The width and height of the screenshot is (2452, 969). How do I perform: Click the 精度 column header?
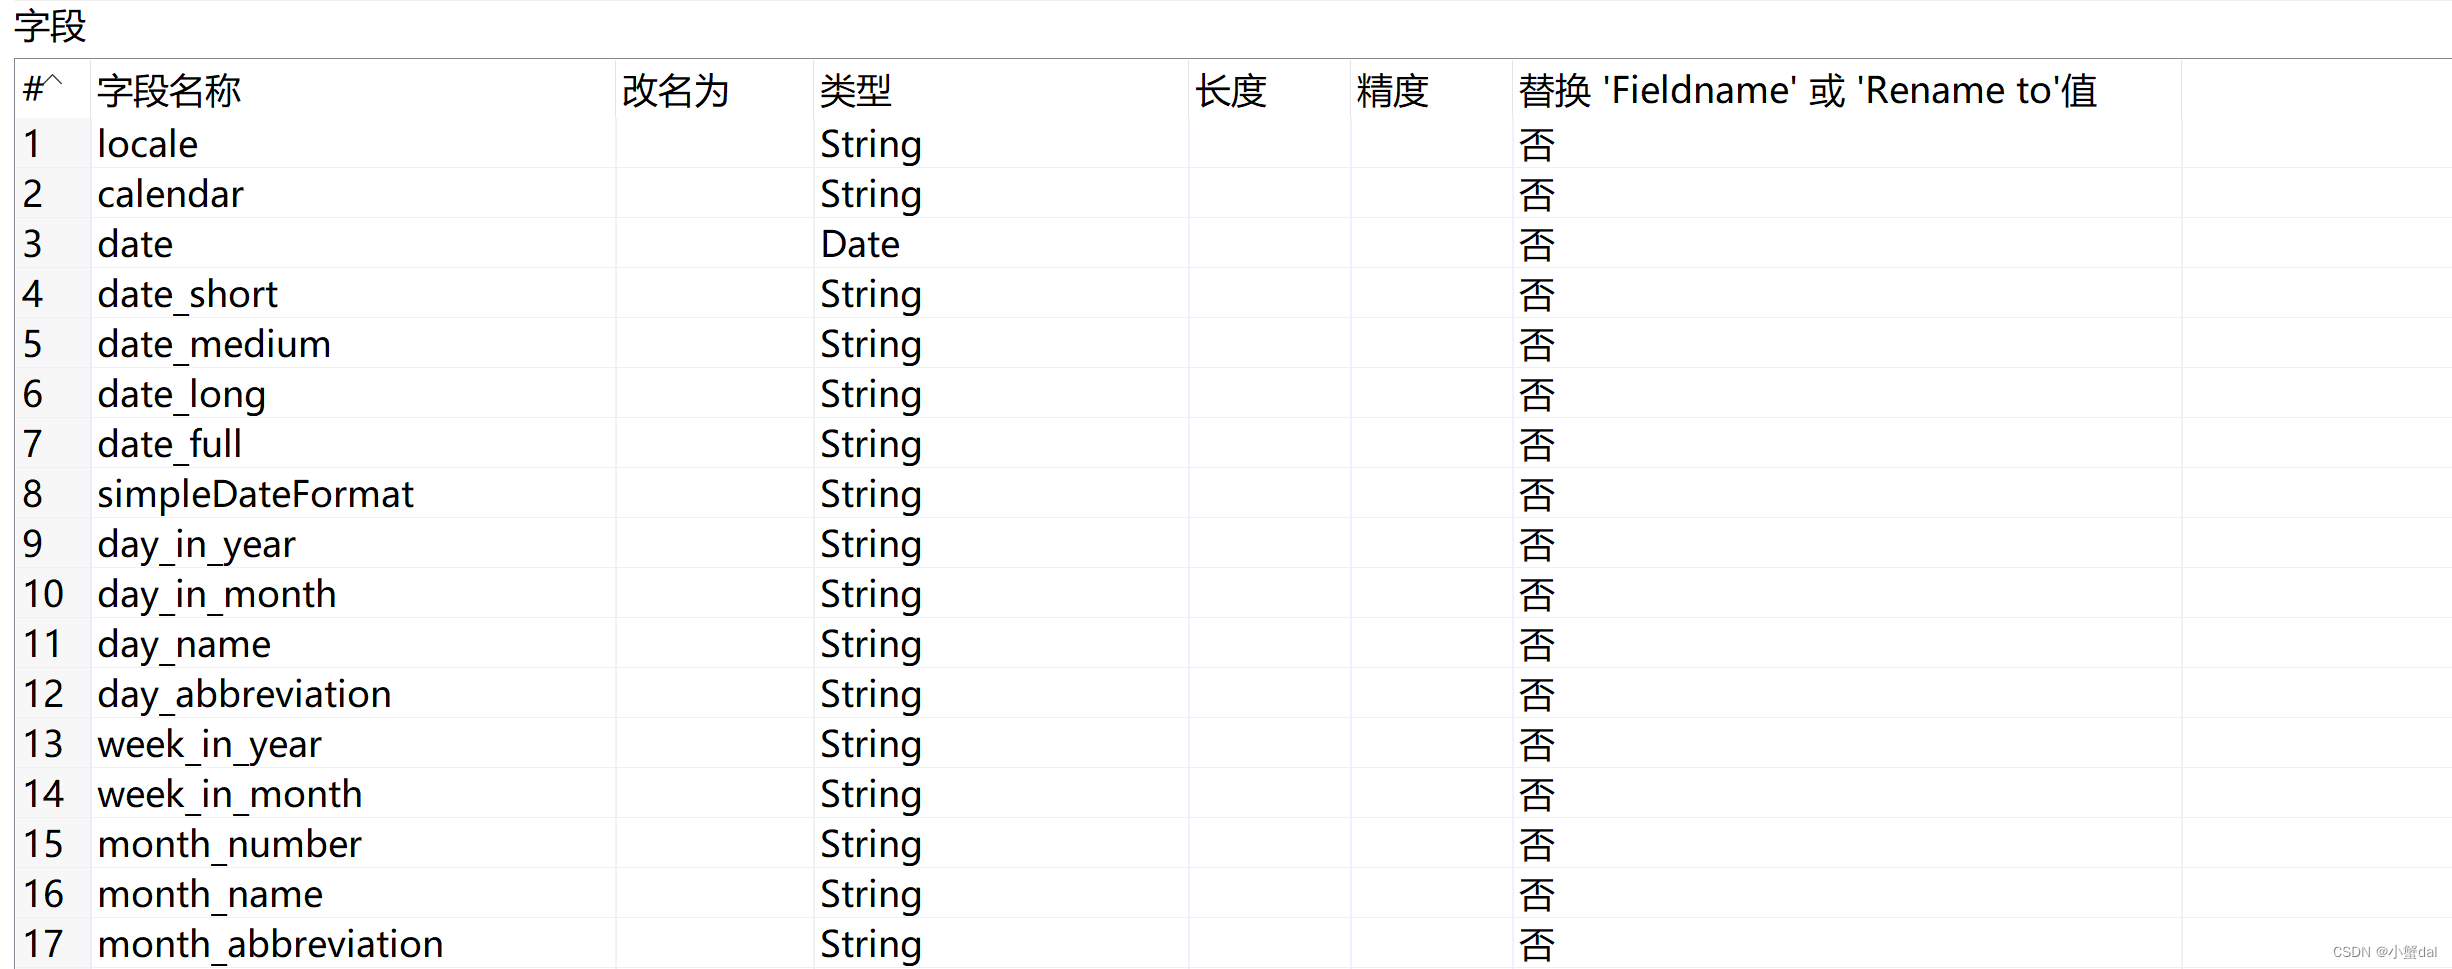pos(1391,91)
